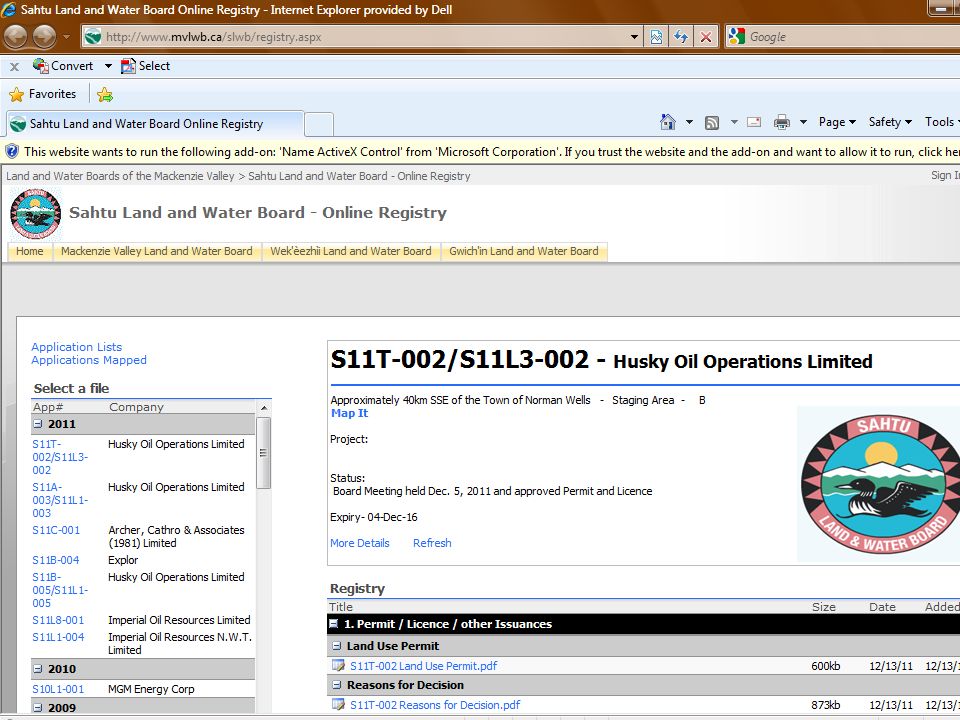This screenshot has width=960, height=720.
Task: Open the recent pages dropdown next to Forward
Action: 67,37
